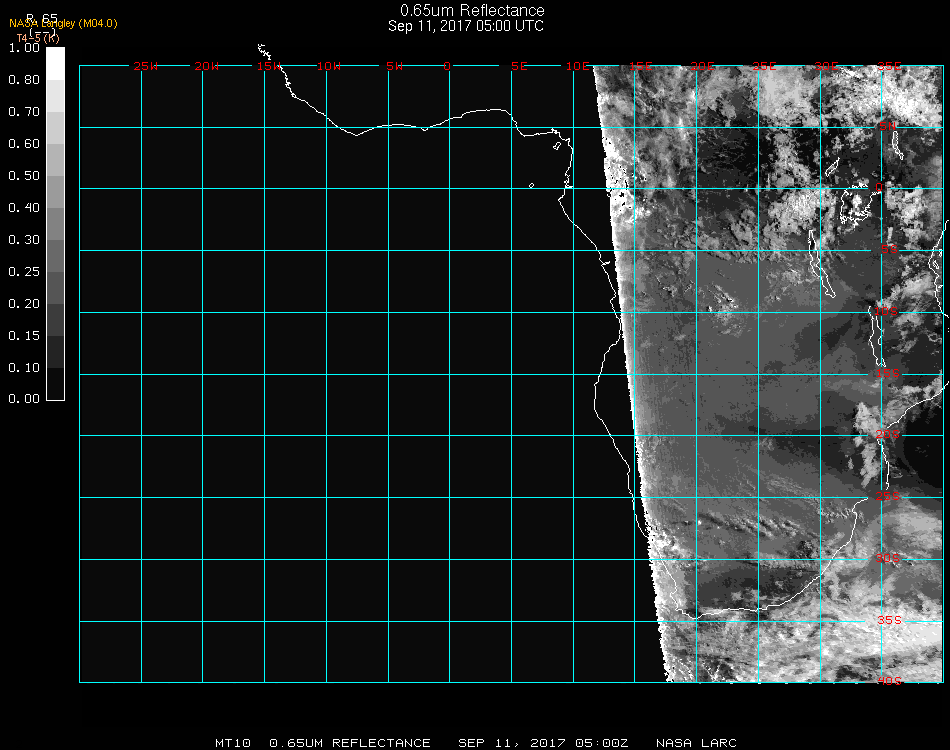
Task: Click the NASA Langley (M04.0) orange label
Action: 63,23
